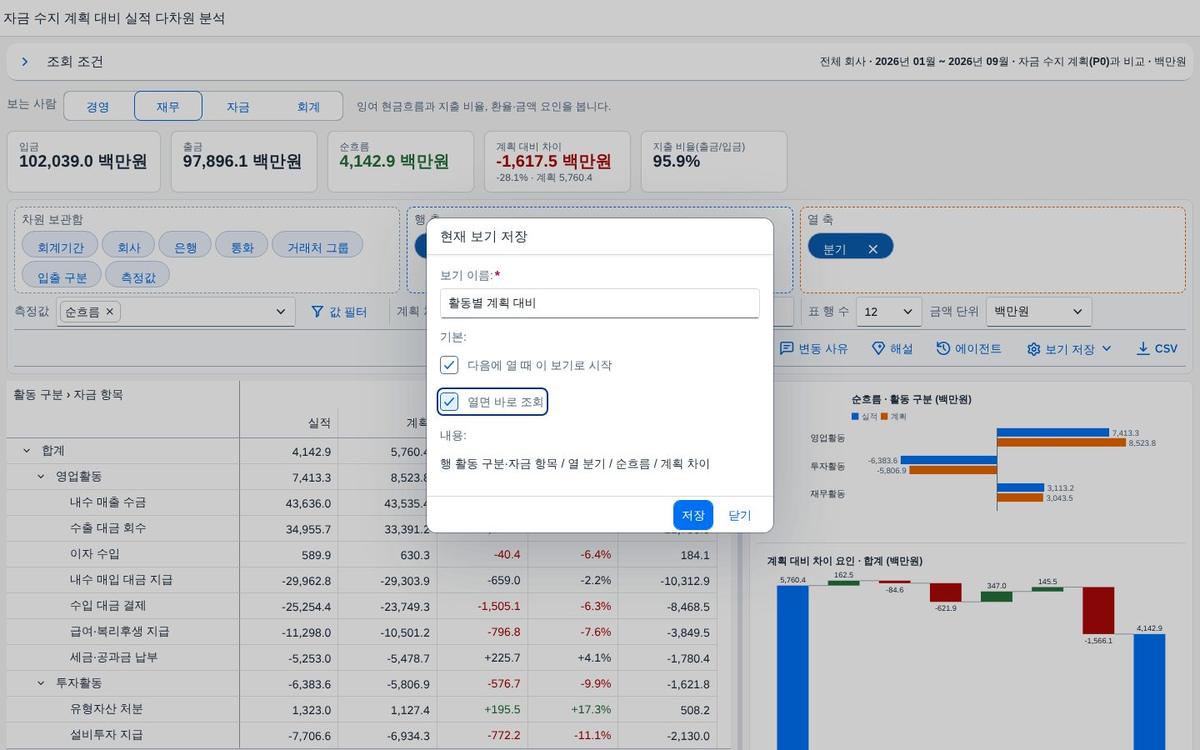Open the 에이전트 tool
Image resolution: width=1200 pixels, height=750 pixels.
click(x=969, y=349)
